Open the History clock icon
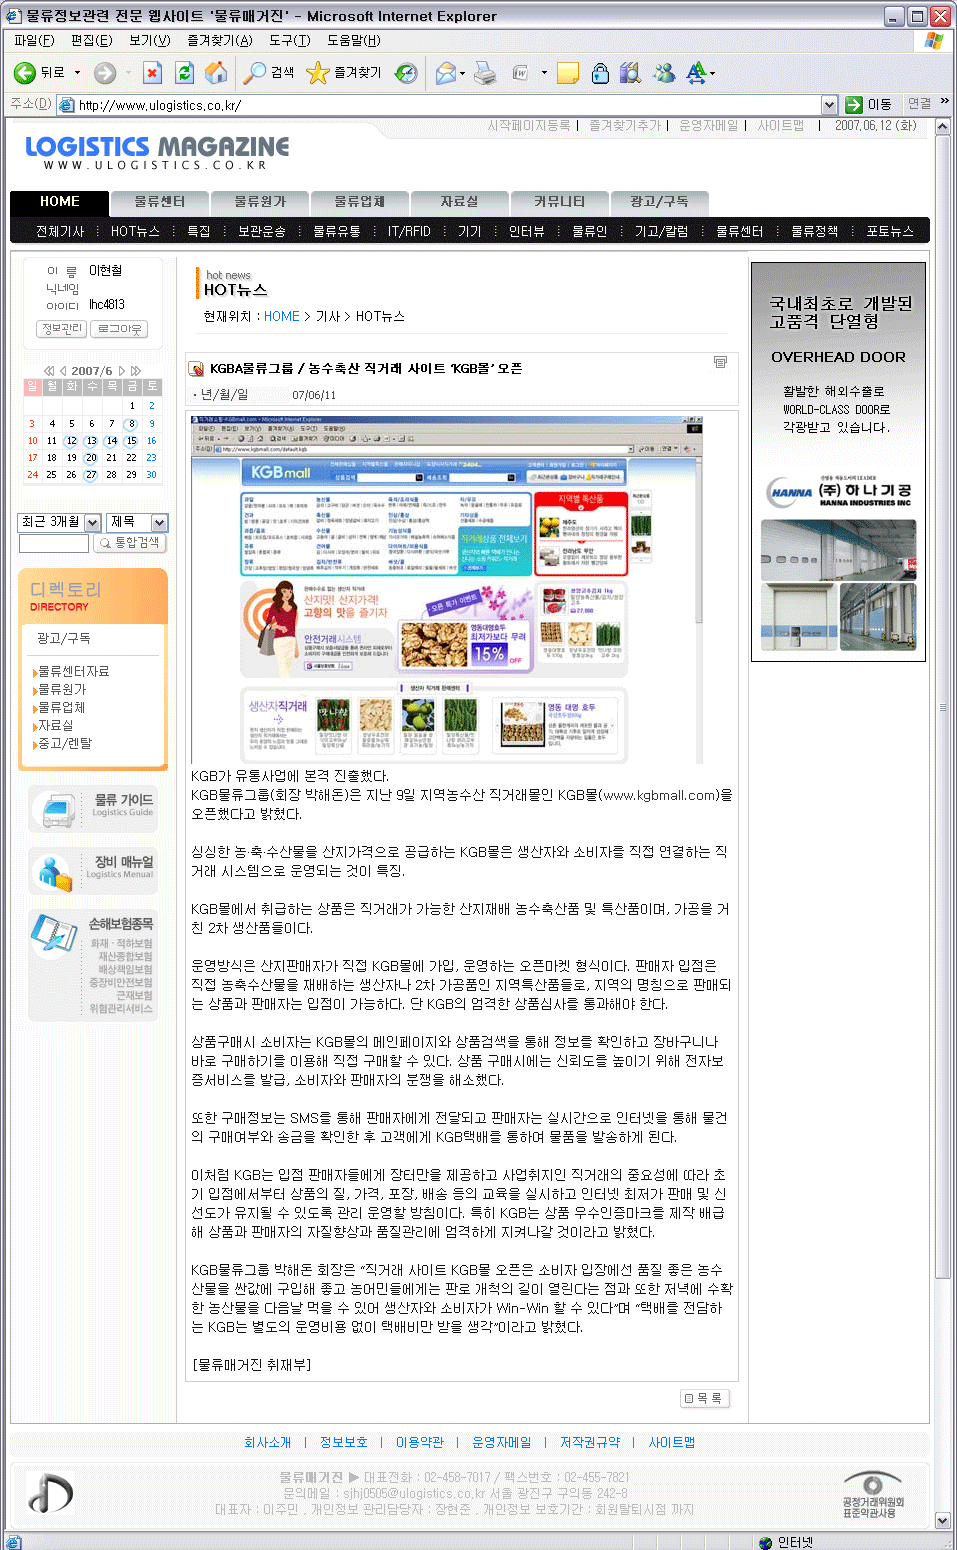957x1550 pixels. pyautogui.click(x=406, y=72)
